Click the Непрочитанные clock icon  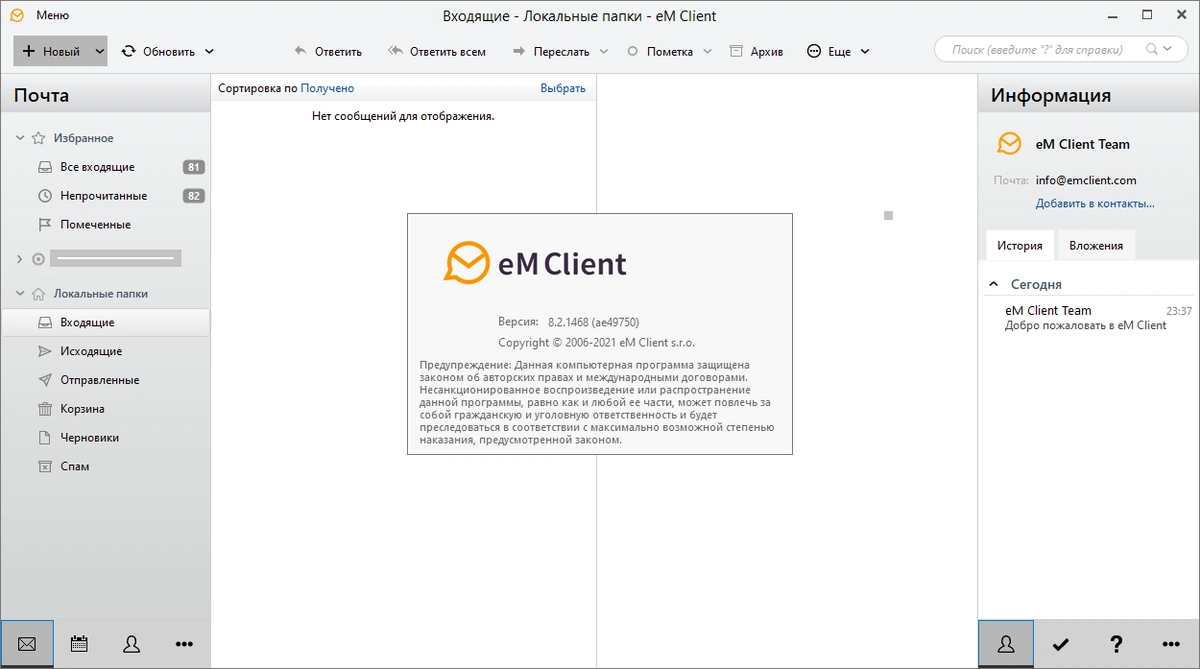(44, 196)
